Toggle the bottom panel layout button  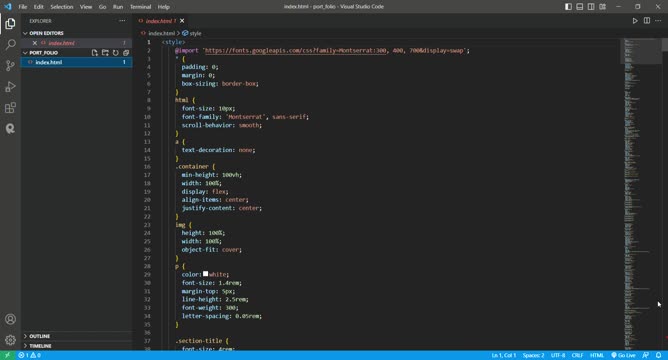[x=580, y=6]
